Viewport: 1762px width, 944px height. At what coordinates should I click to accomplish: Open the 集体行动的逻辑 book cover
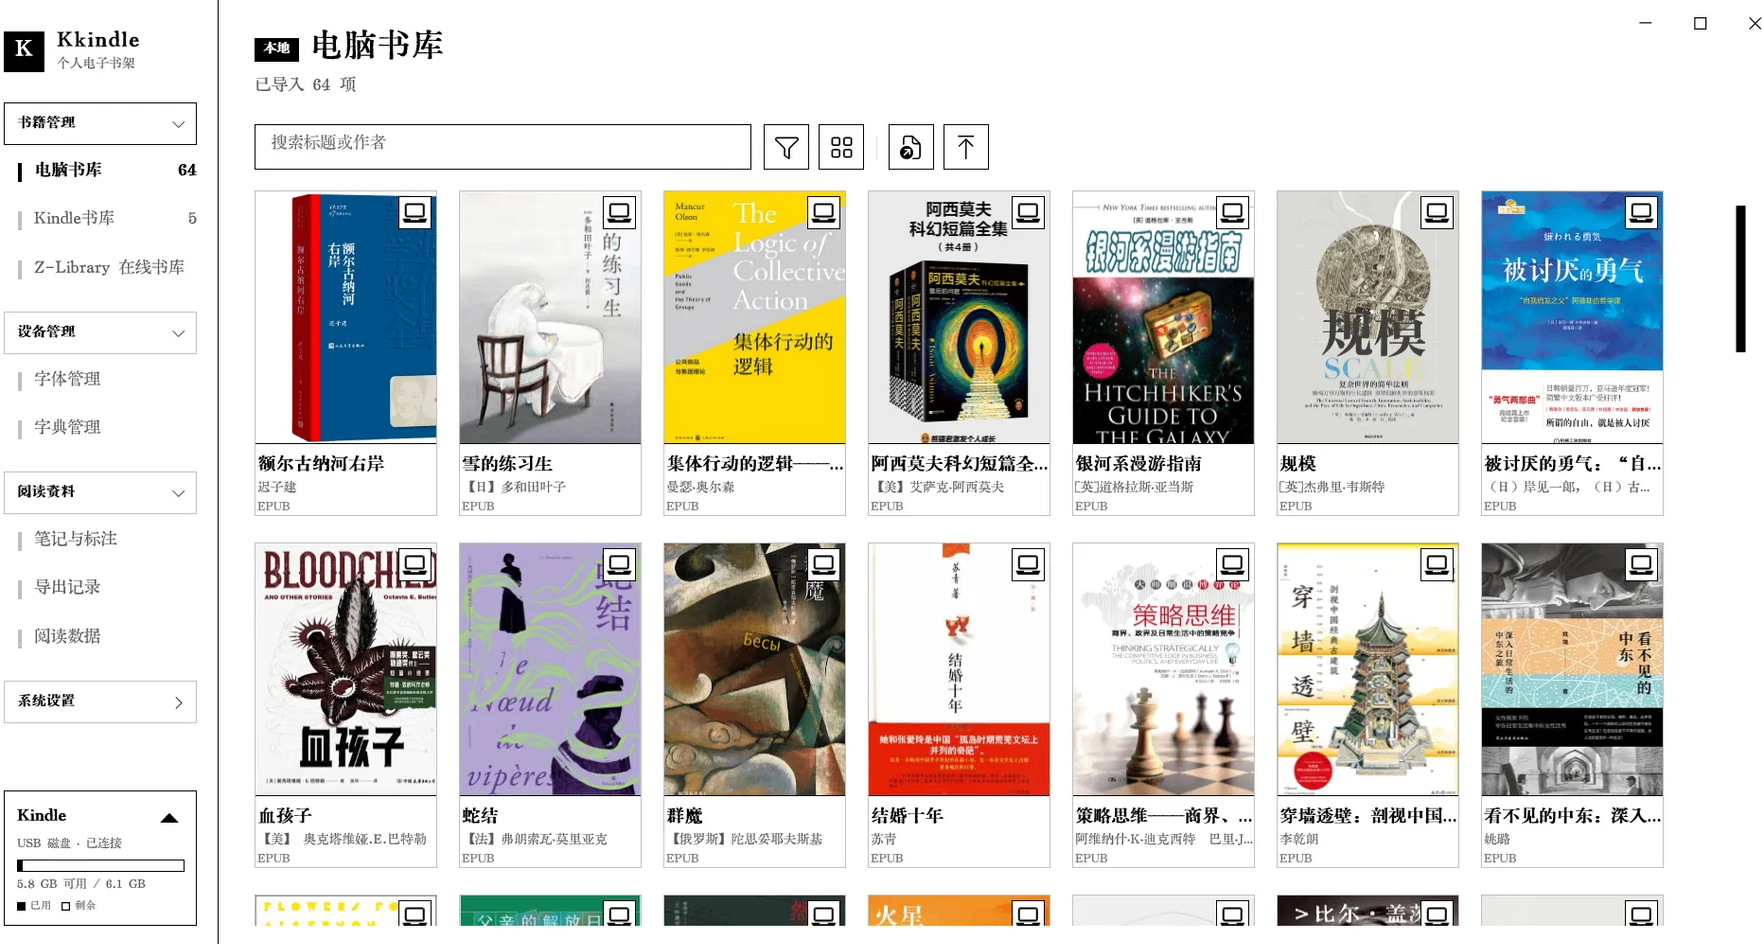tap(755, 318)
